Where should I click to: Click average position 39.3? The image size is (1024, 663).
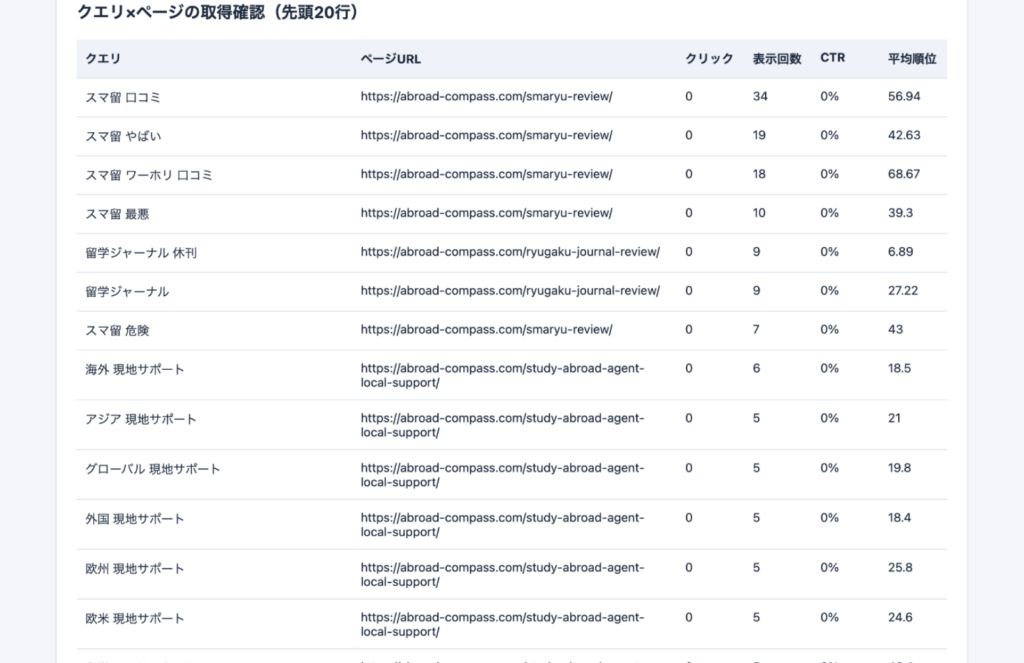point(901,213)
